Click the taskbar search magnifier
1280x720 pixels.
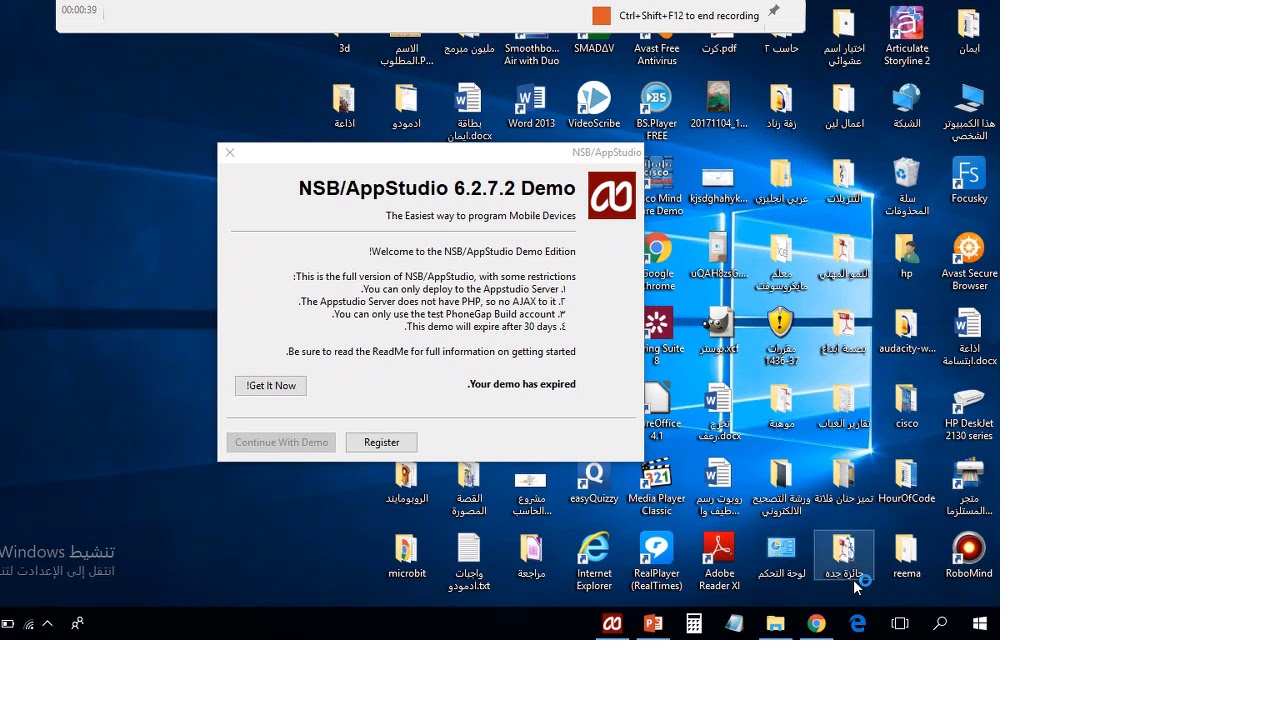940,623
